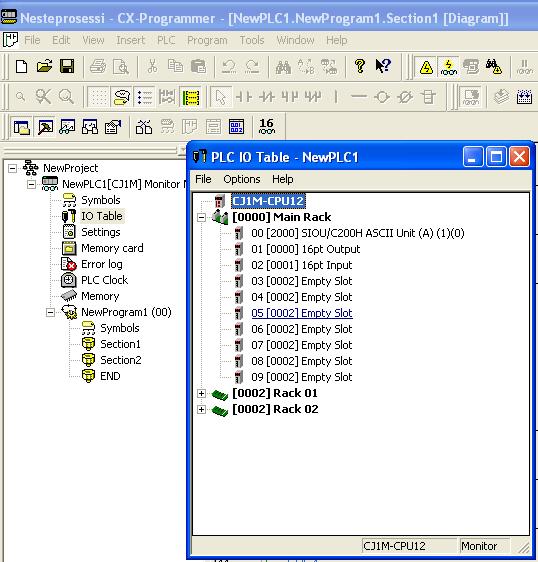538x562 pixels.
Task: Select the 05 [0002] Empty Slot entry
Action: (x=302, y=313)
